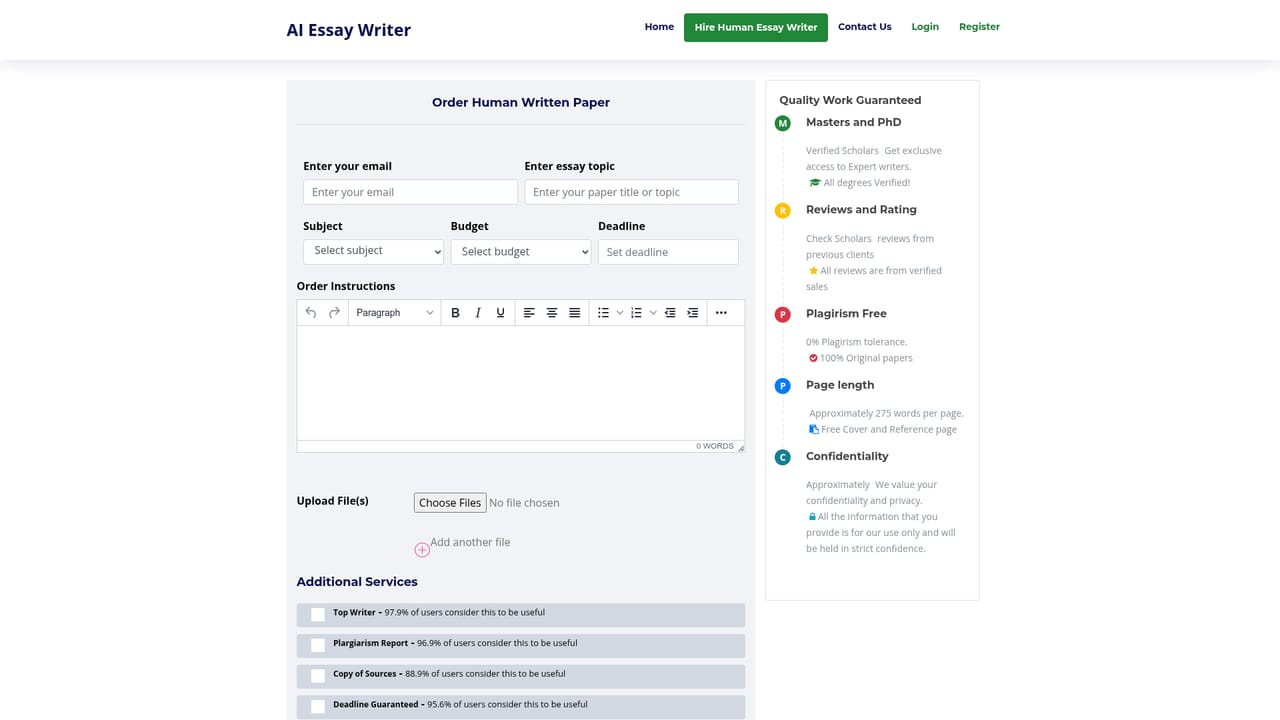
Task: Toggle bold formatting in the editor
Action: (x=455, y=313)
